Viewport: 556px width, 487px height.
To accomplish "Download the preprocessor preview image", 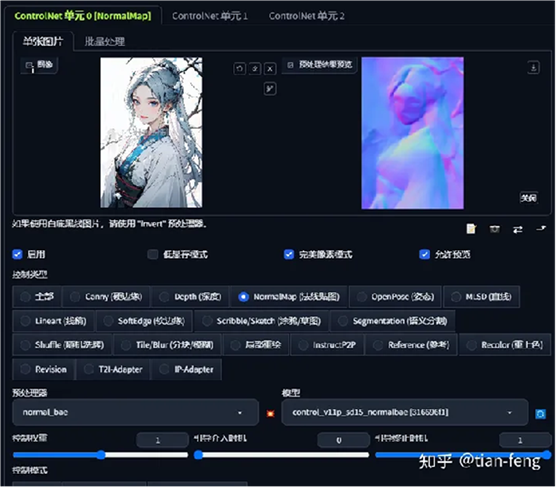I will [x=534, y=67].
